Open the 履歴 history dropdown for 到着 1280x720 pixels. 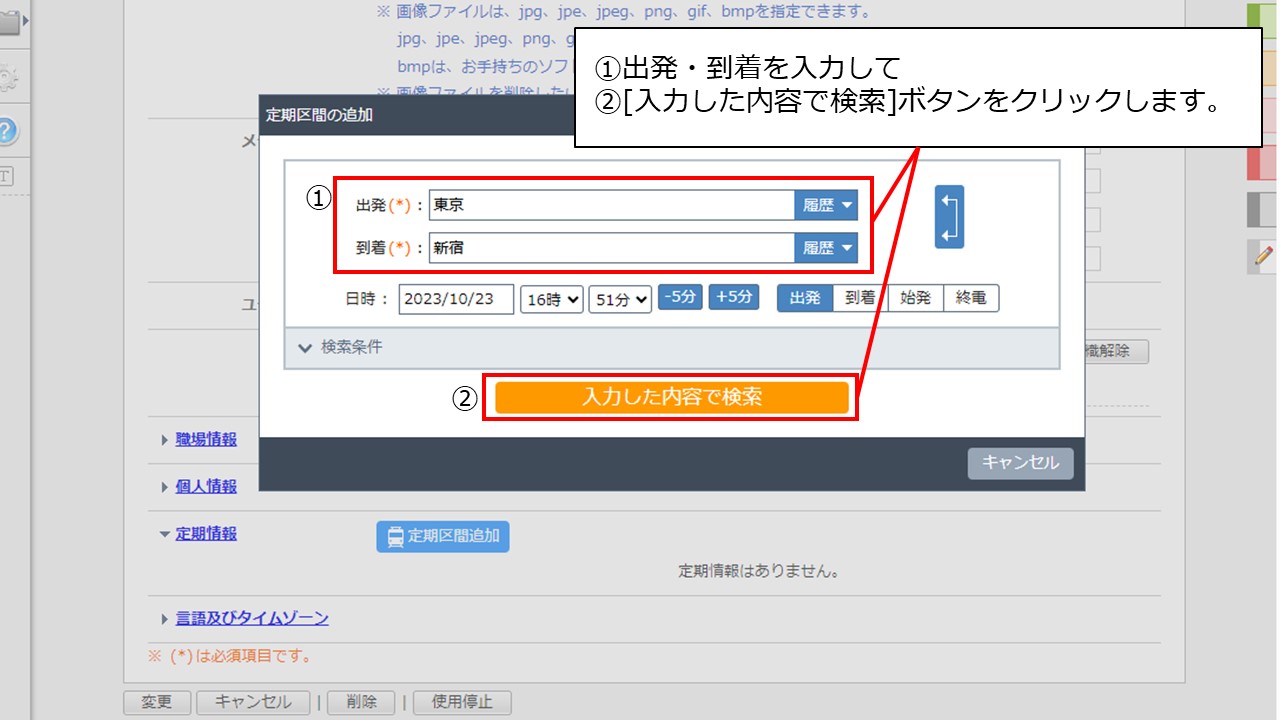point(826,247)
